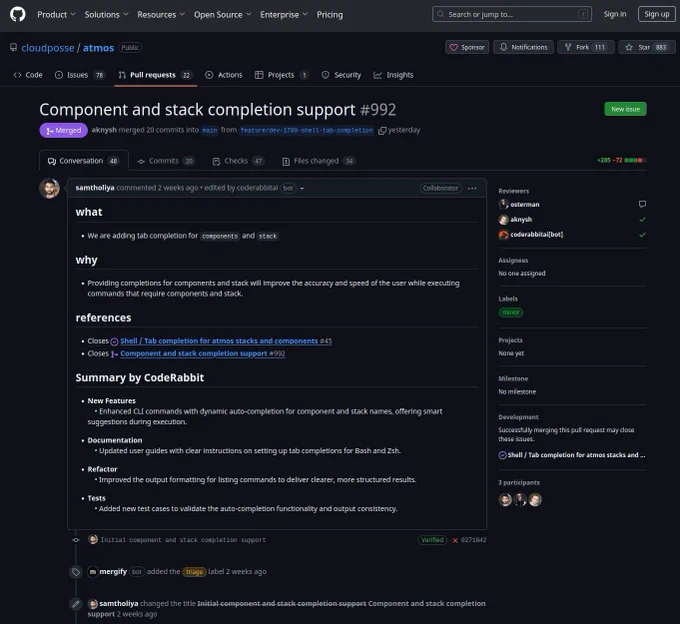The width and height of the screenshot is (680, 624).
Task: Expand the Resources menu
Action: point(161,14)
